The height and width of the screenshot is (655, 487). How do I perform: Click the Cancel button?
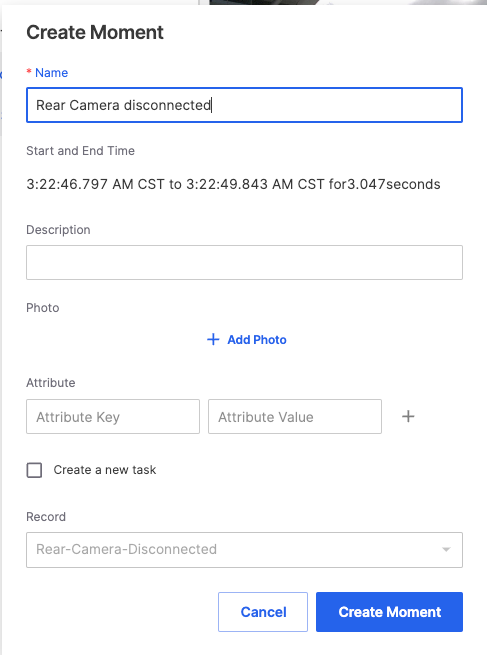point(263,612)
